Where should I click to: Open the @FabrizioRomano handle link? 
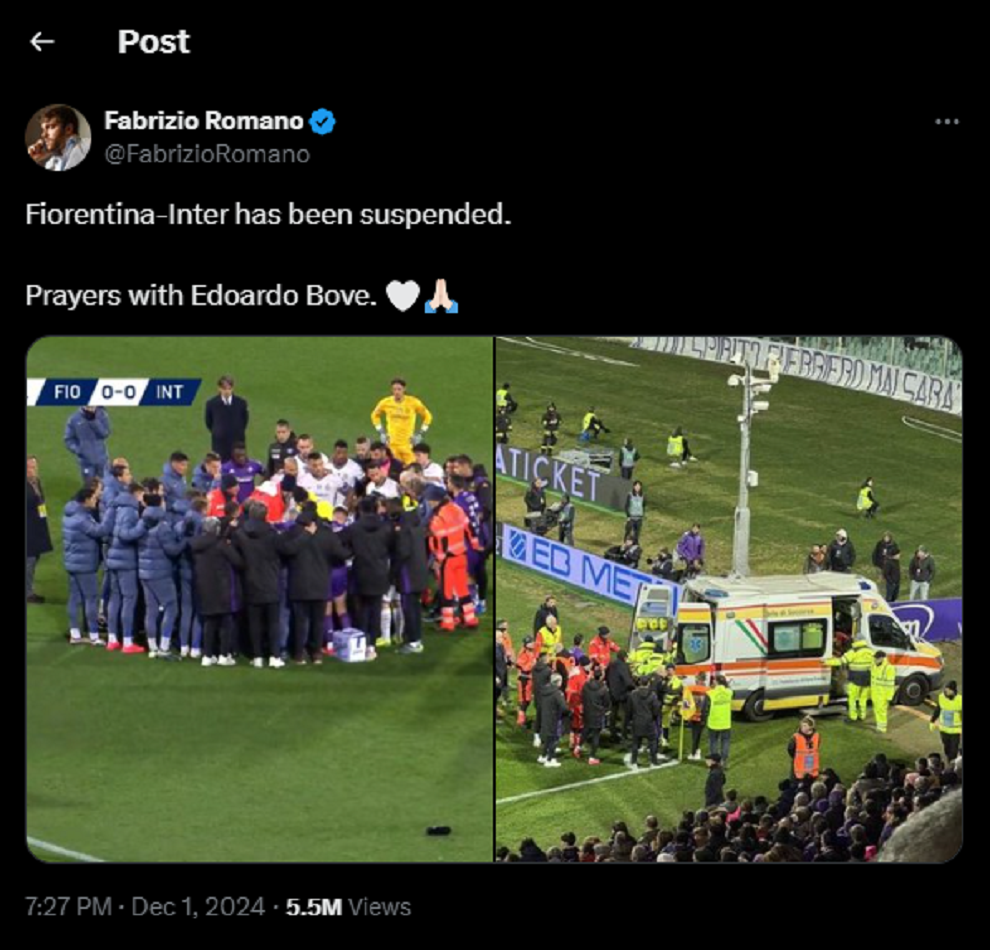[x=206, y=154]
